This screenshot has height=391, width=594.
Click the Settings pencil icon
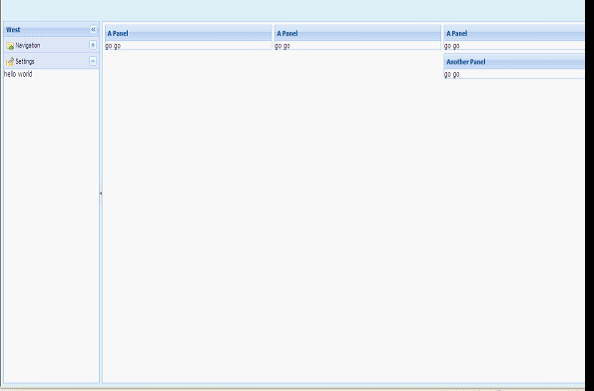click(x=10, y=61)
